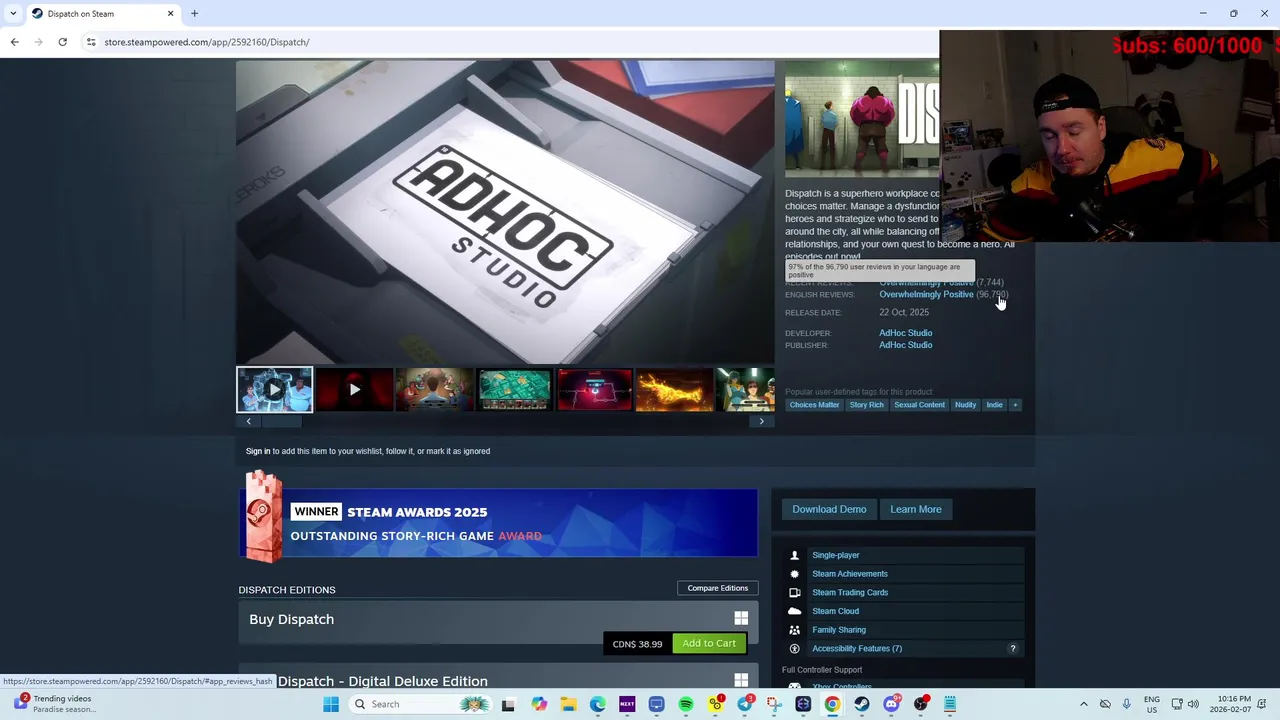Click the Compare Editions button
Viewport: 1280px width, 720px height.
point(717,588)
